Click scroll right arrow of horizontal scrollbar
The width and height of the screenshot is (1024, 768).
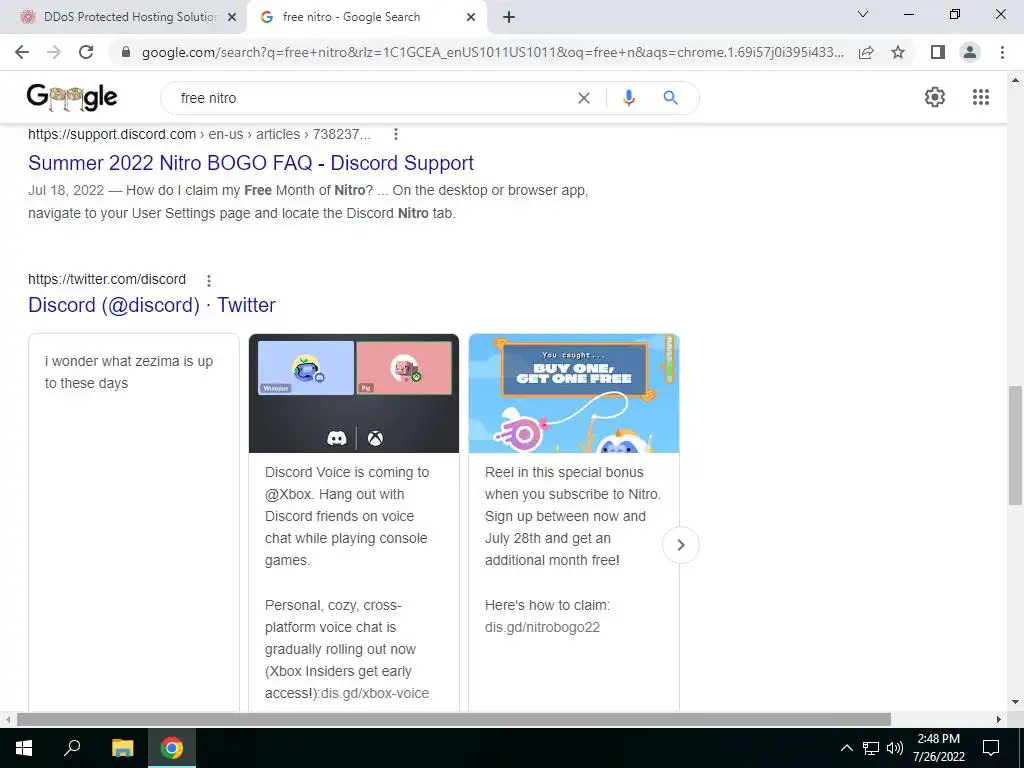tap(999, 719)
